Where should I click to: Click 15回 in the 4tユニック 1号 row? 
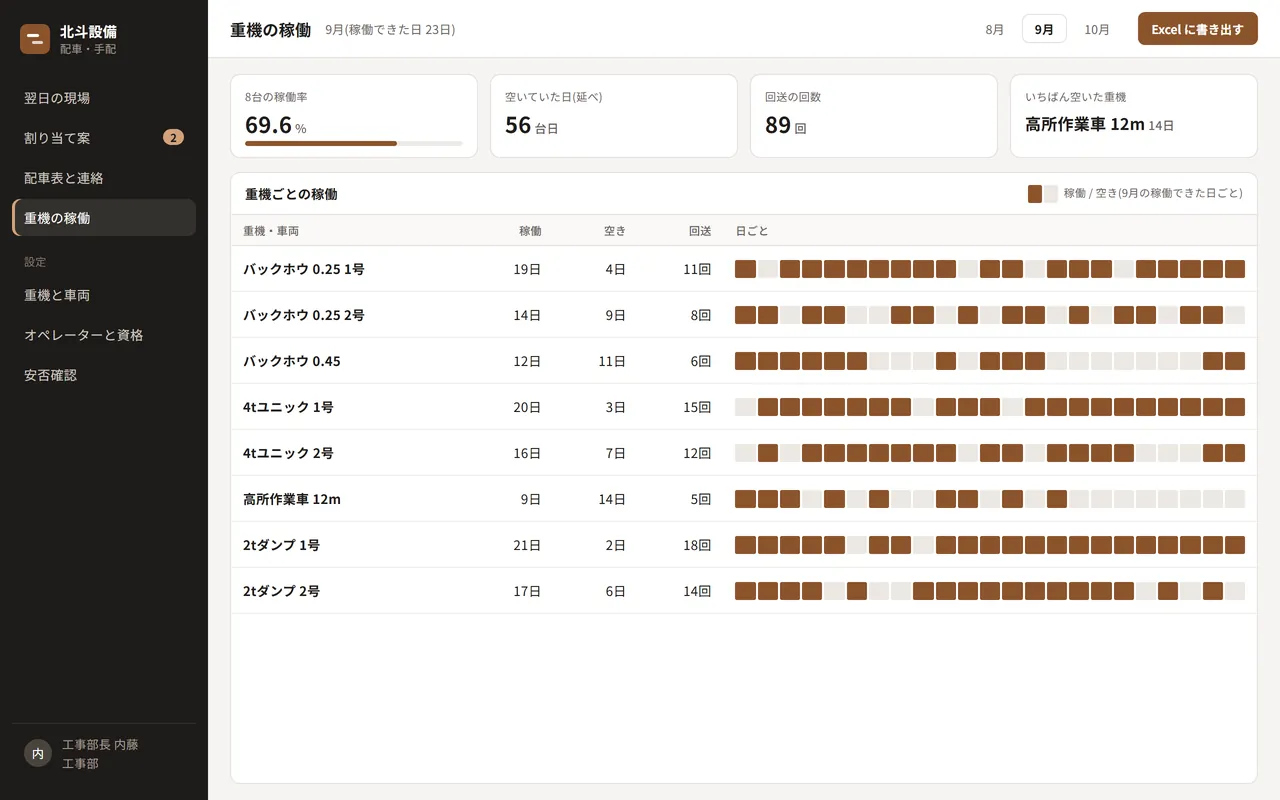(x=697, y=407)
